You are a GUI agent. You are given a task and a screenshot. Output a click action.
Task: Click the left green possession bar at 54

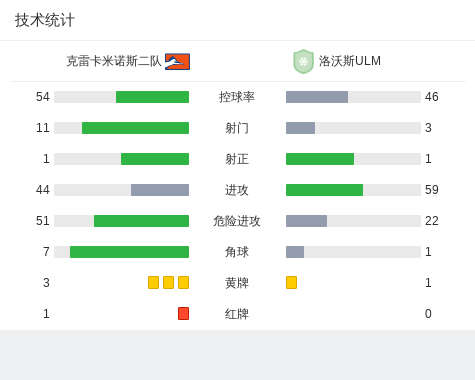click(152, 97)
